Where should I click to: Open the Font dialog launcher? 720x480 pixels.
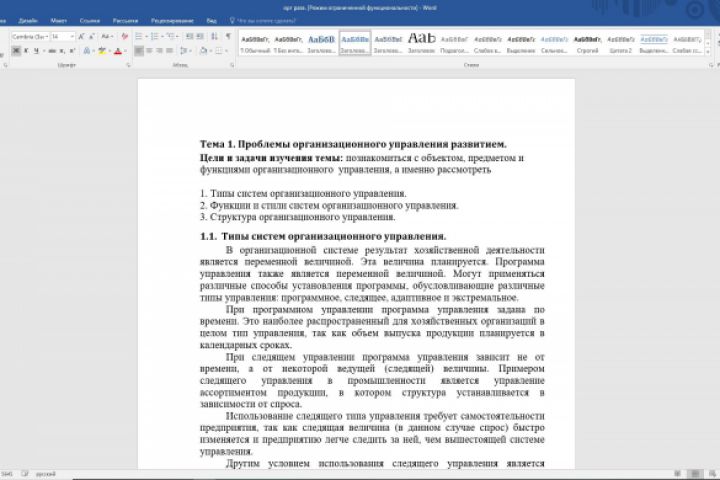pyautogui.click(x=128, y=65)
